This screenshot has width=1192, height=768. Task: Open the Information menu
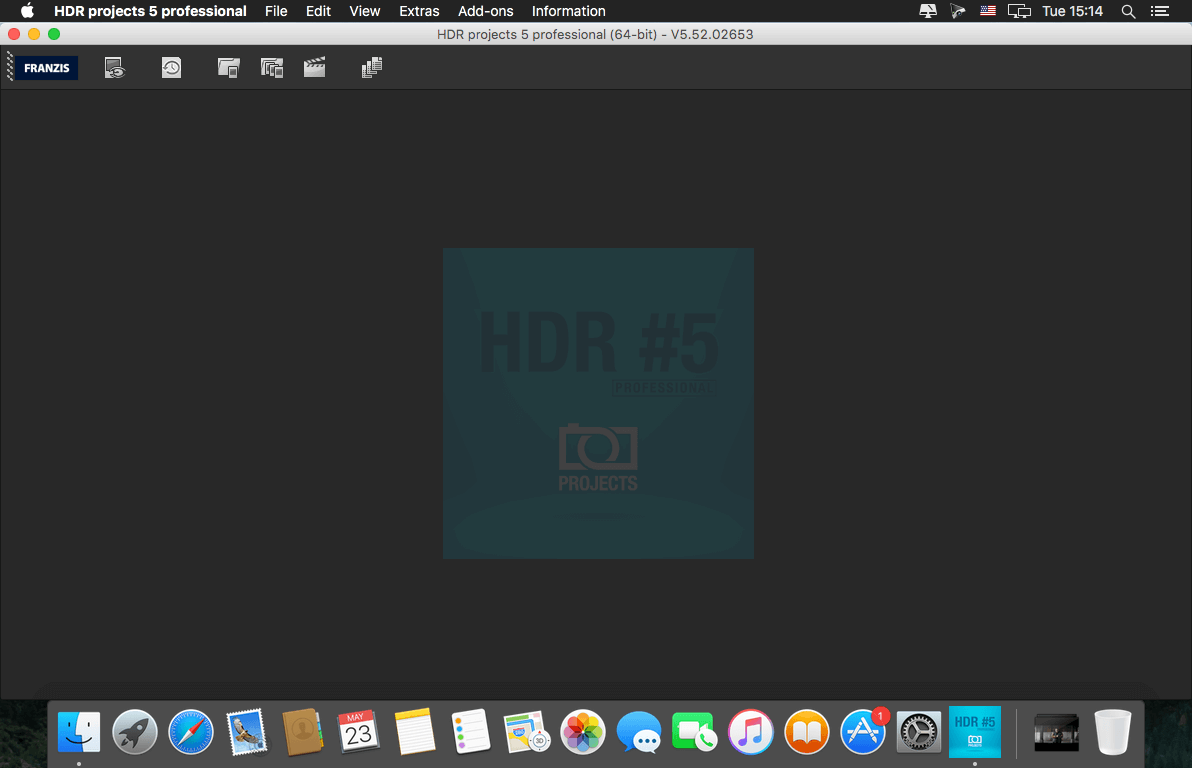(x=569, y=11)
